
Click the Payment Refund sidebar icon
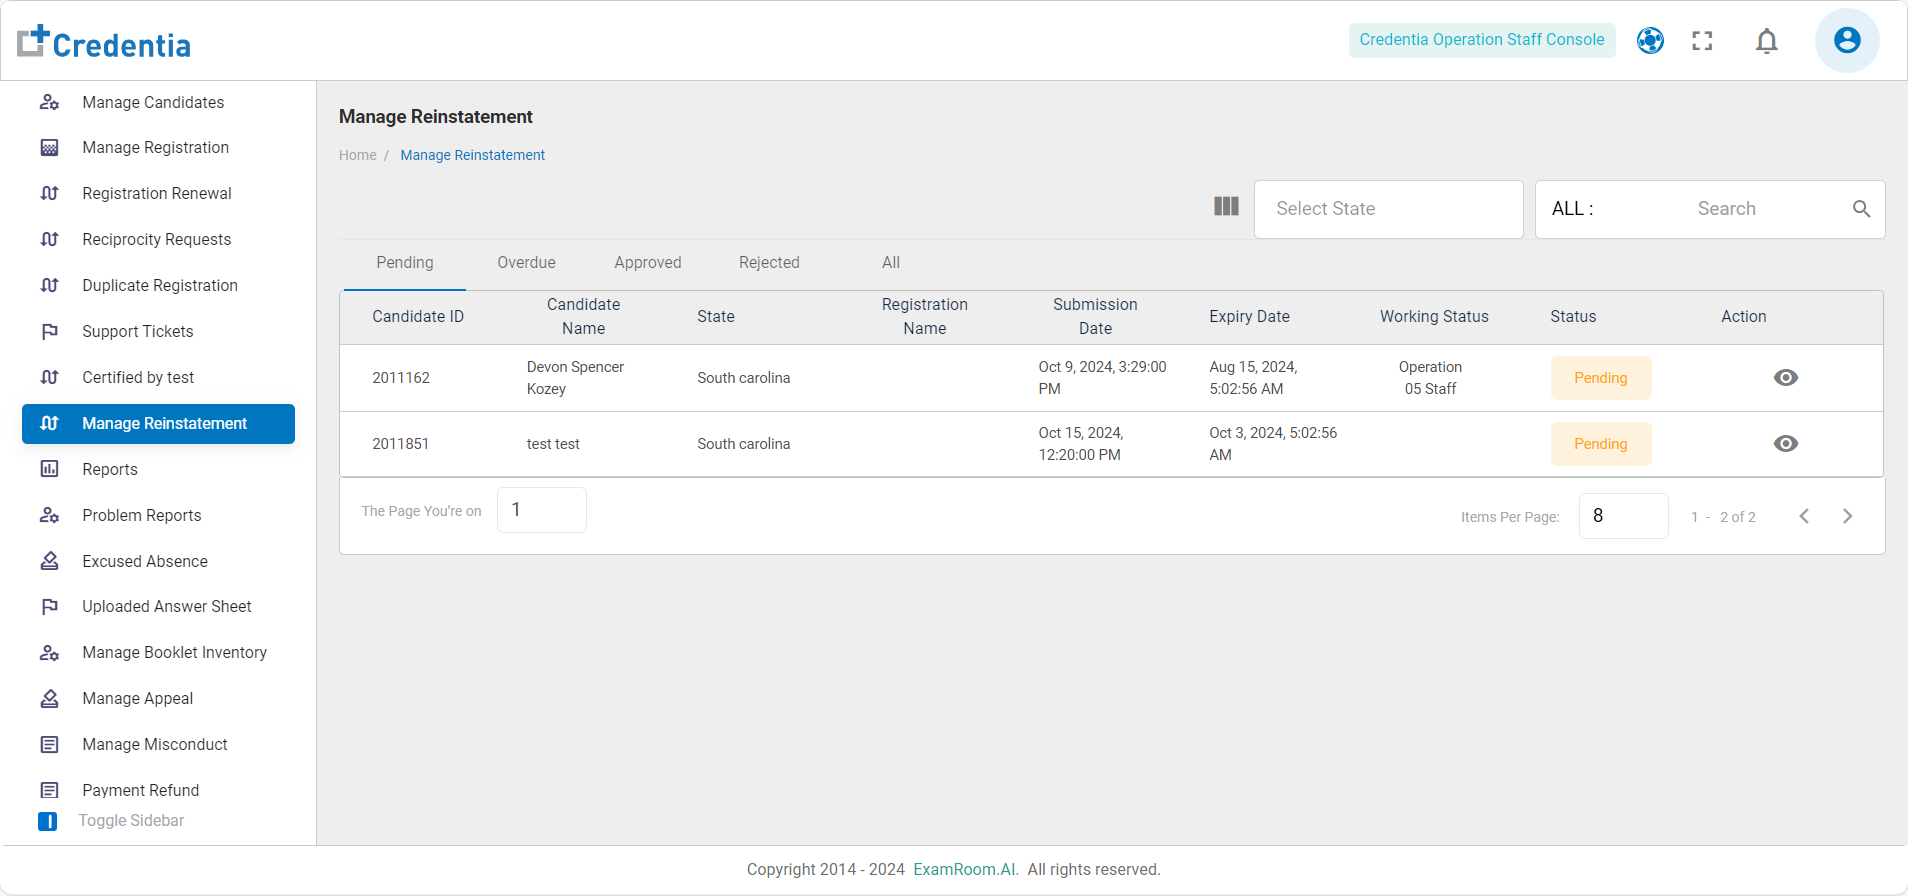(49, 790)
